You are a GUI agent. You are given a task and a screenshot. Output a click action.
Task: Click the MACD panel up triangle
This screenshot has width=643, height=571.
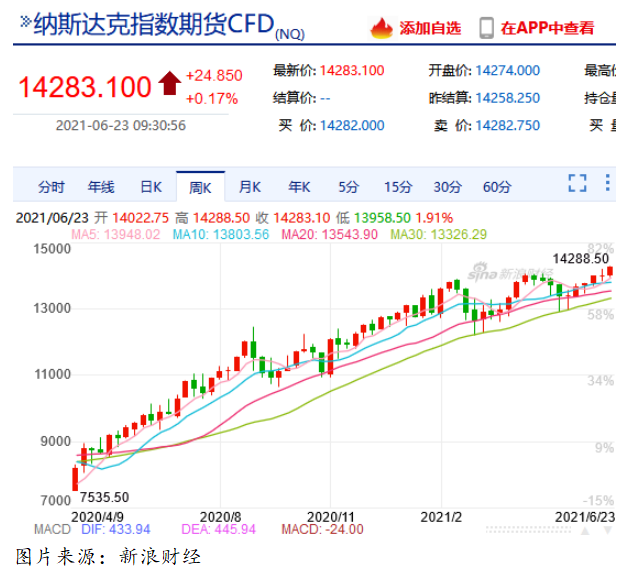coord(585,531)
